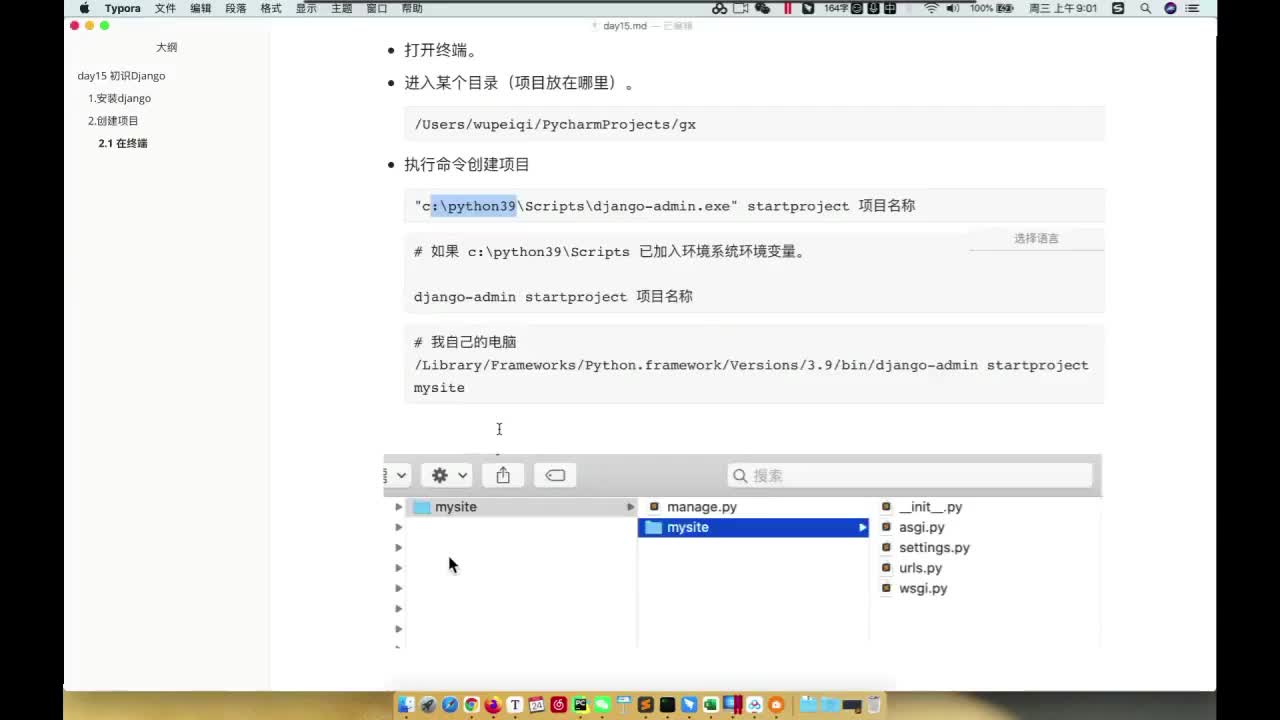
Task: Select the top-level mysite folder in the first column
Action: (521, 507)
